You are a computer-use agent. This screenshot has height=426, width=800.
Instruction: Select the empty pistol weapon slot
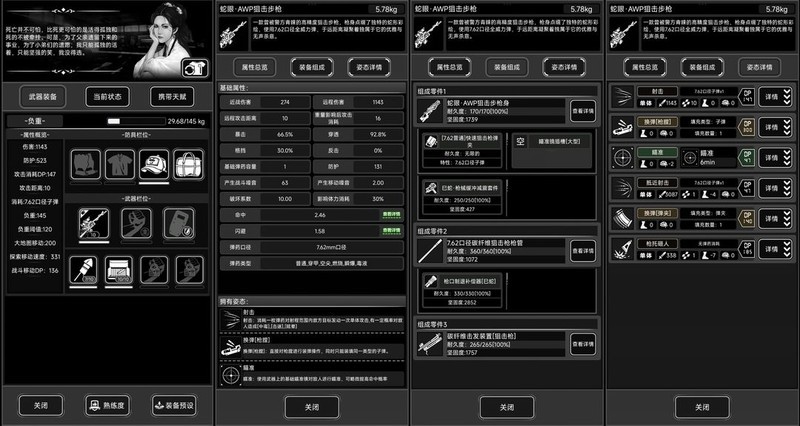136,223
